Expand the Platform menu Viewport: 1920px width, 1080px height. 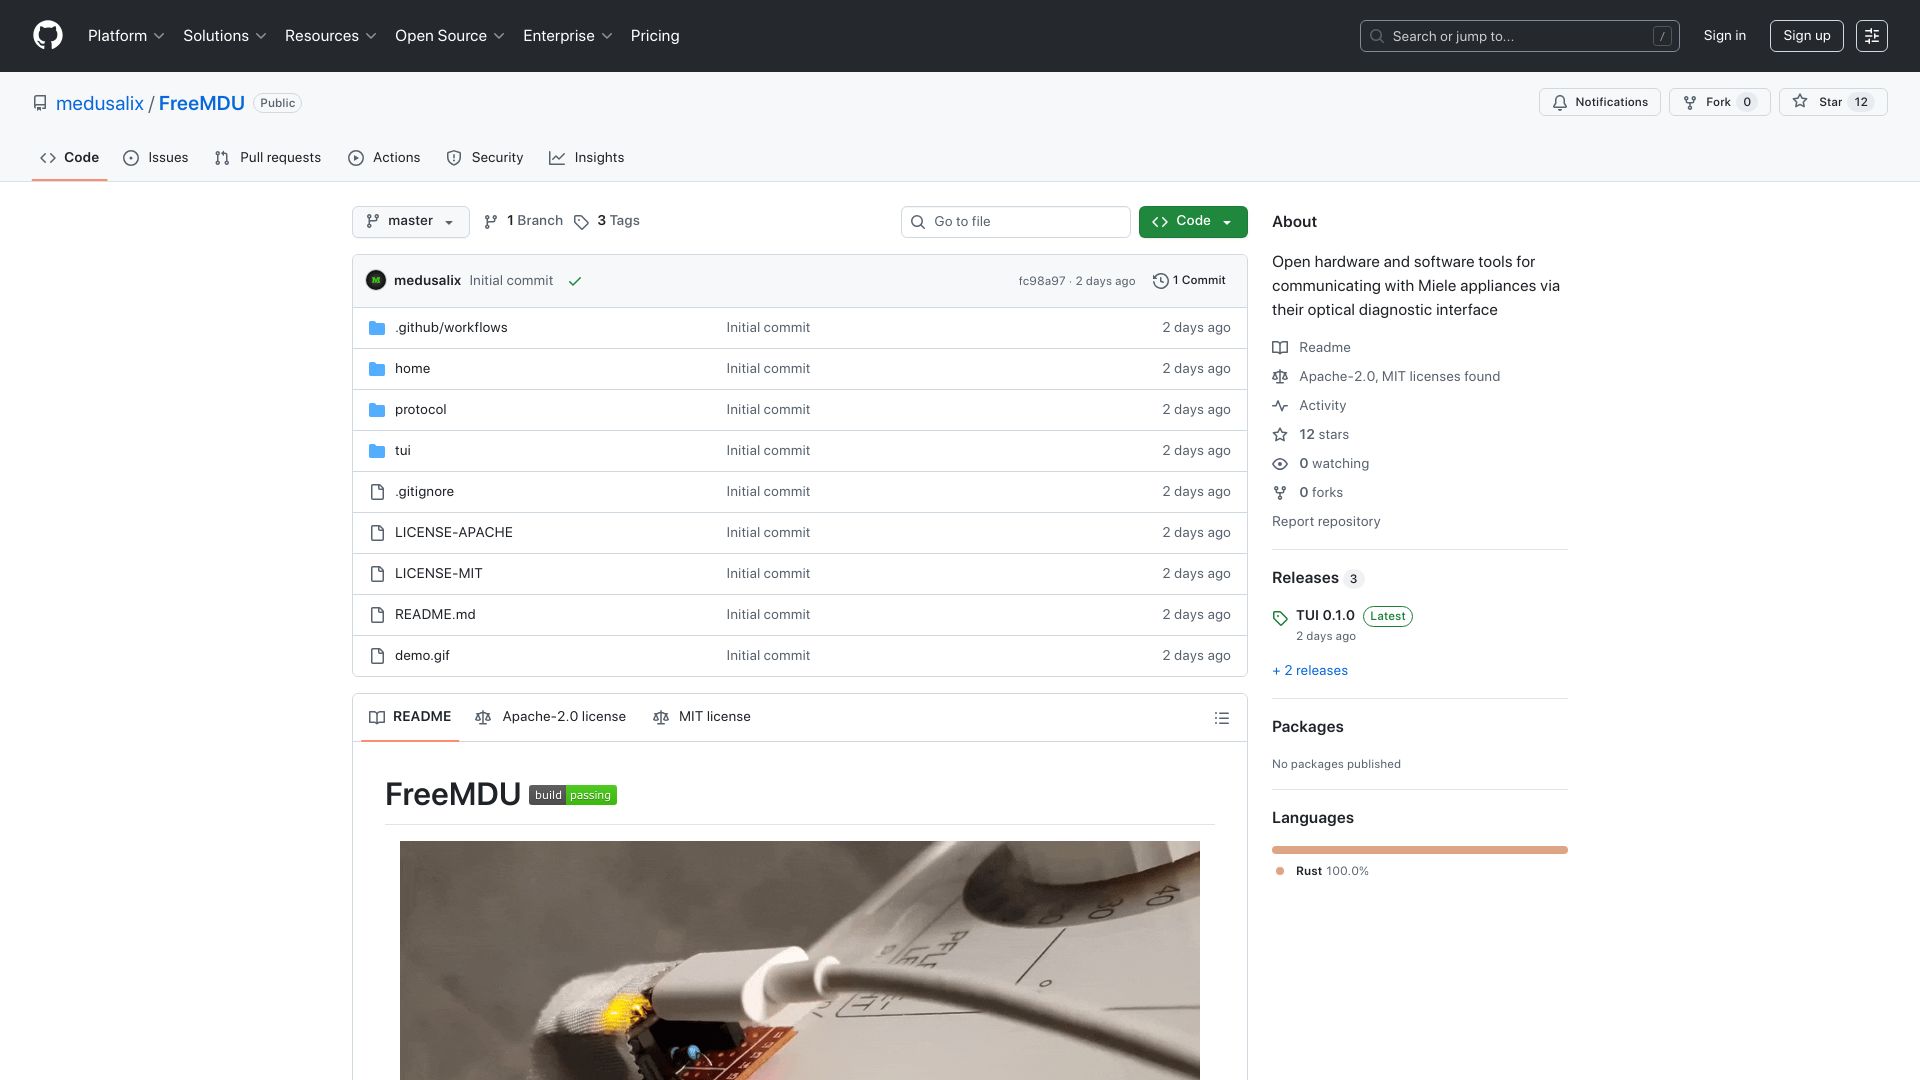pyautogui.click(x=126, y=36)
